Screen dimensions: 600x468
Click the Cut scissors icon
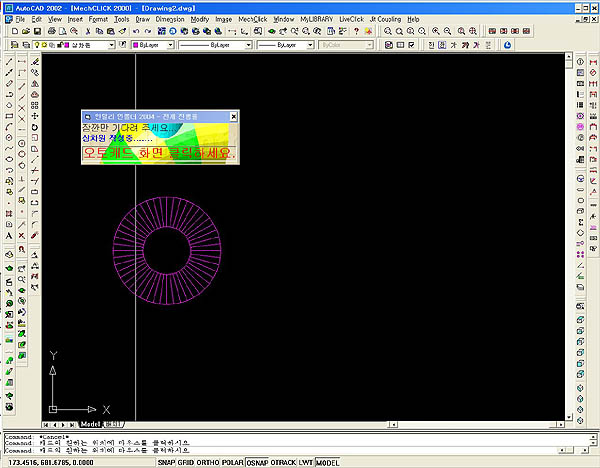[x=88, y=31]
